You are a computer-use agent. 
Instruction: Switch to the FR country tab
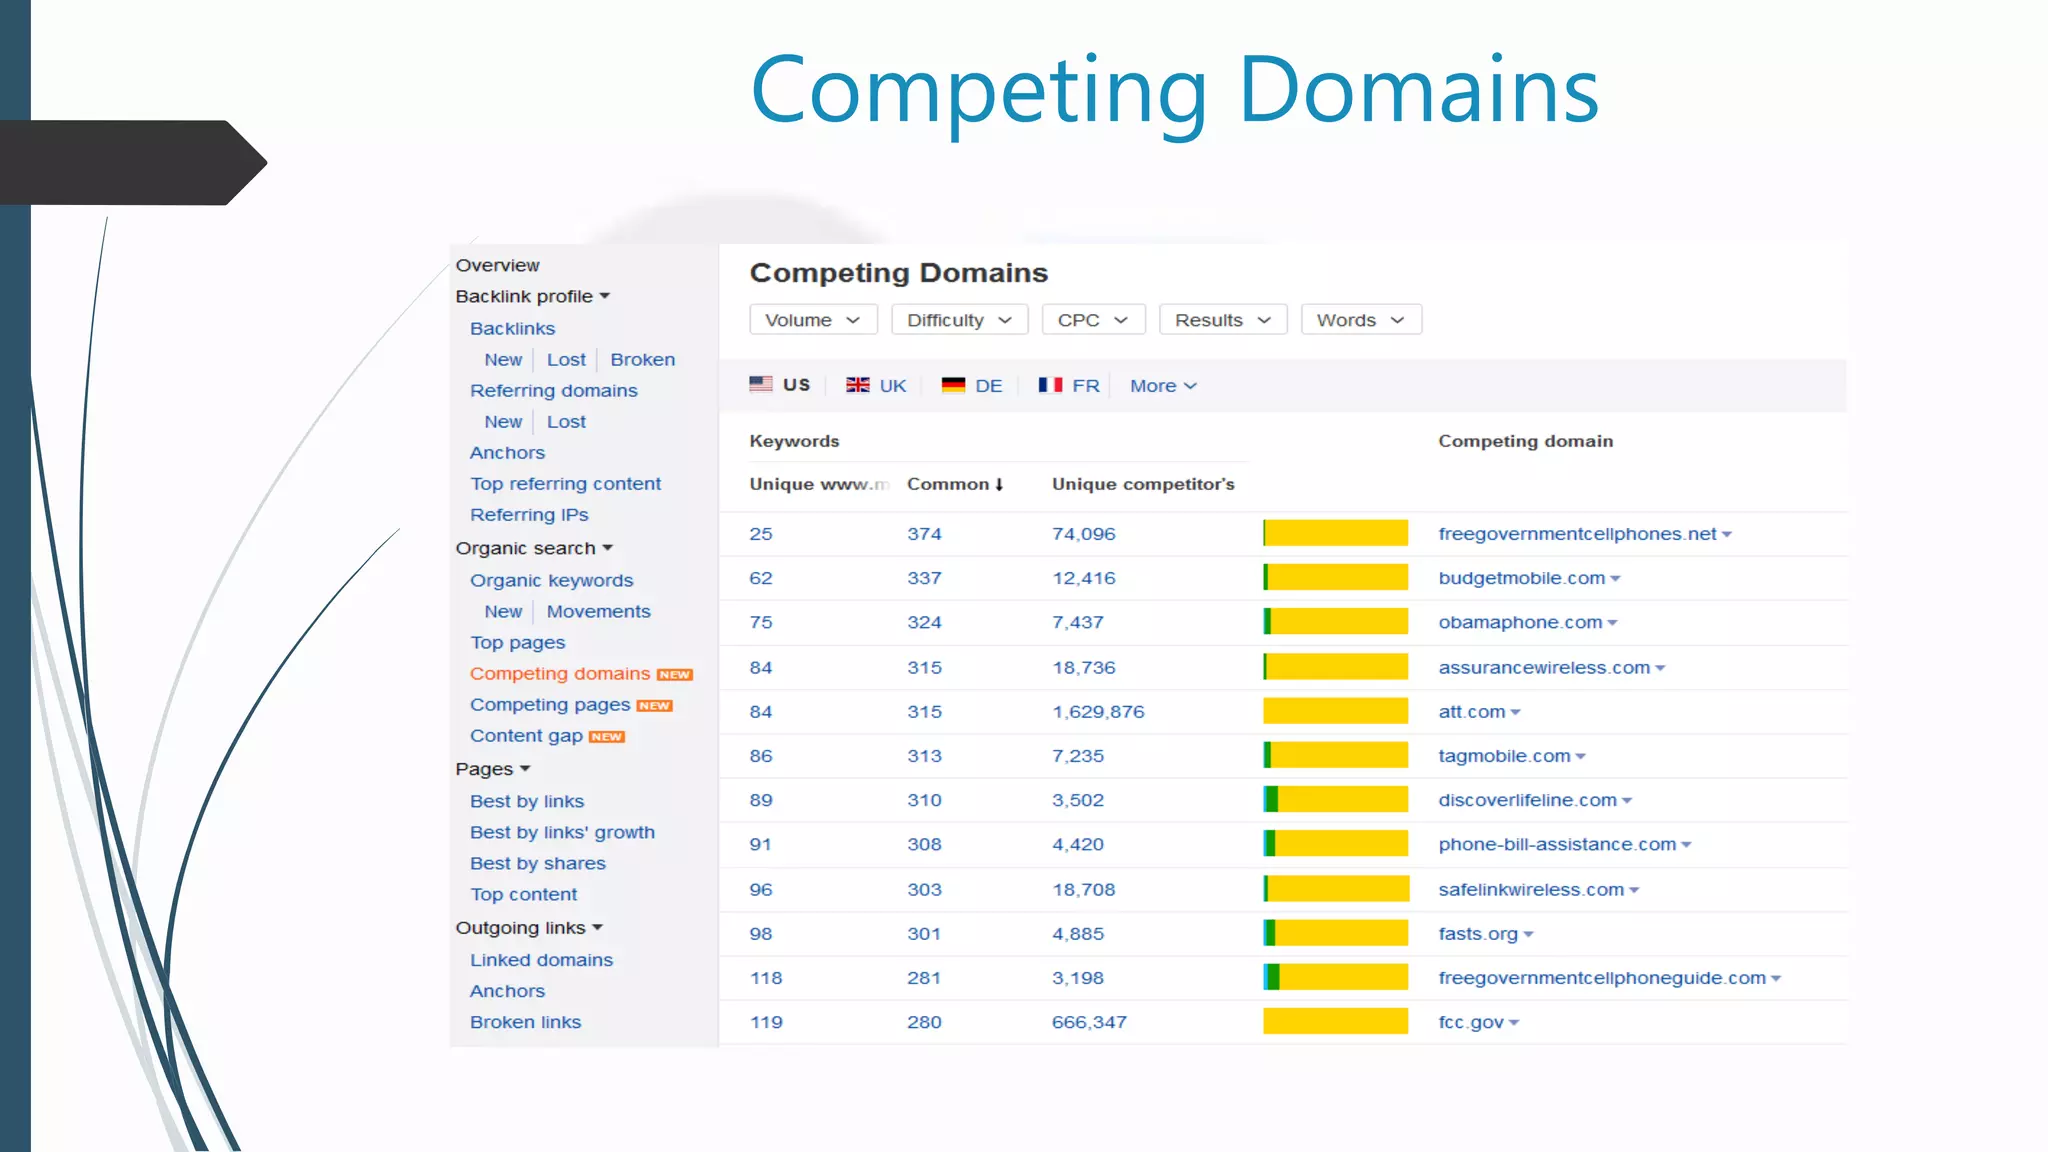click(1069, 386)
